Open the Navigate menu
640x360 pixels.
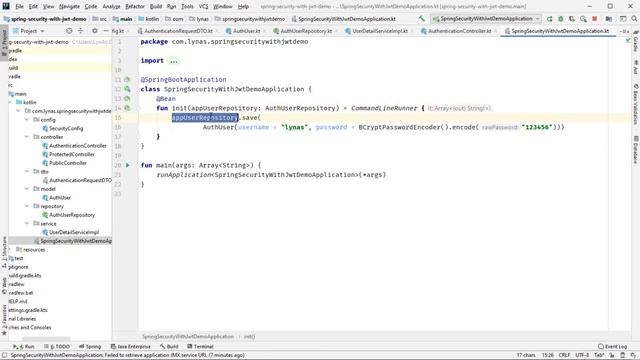click(69, 7)
